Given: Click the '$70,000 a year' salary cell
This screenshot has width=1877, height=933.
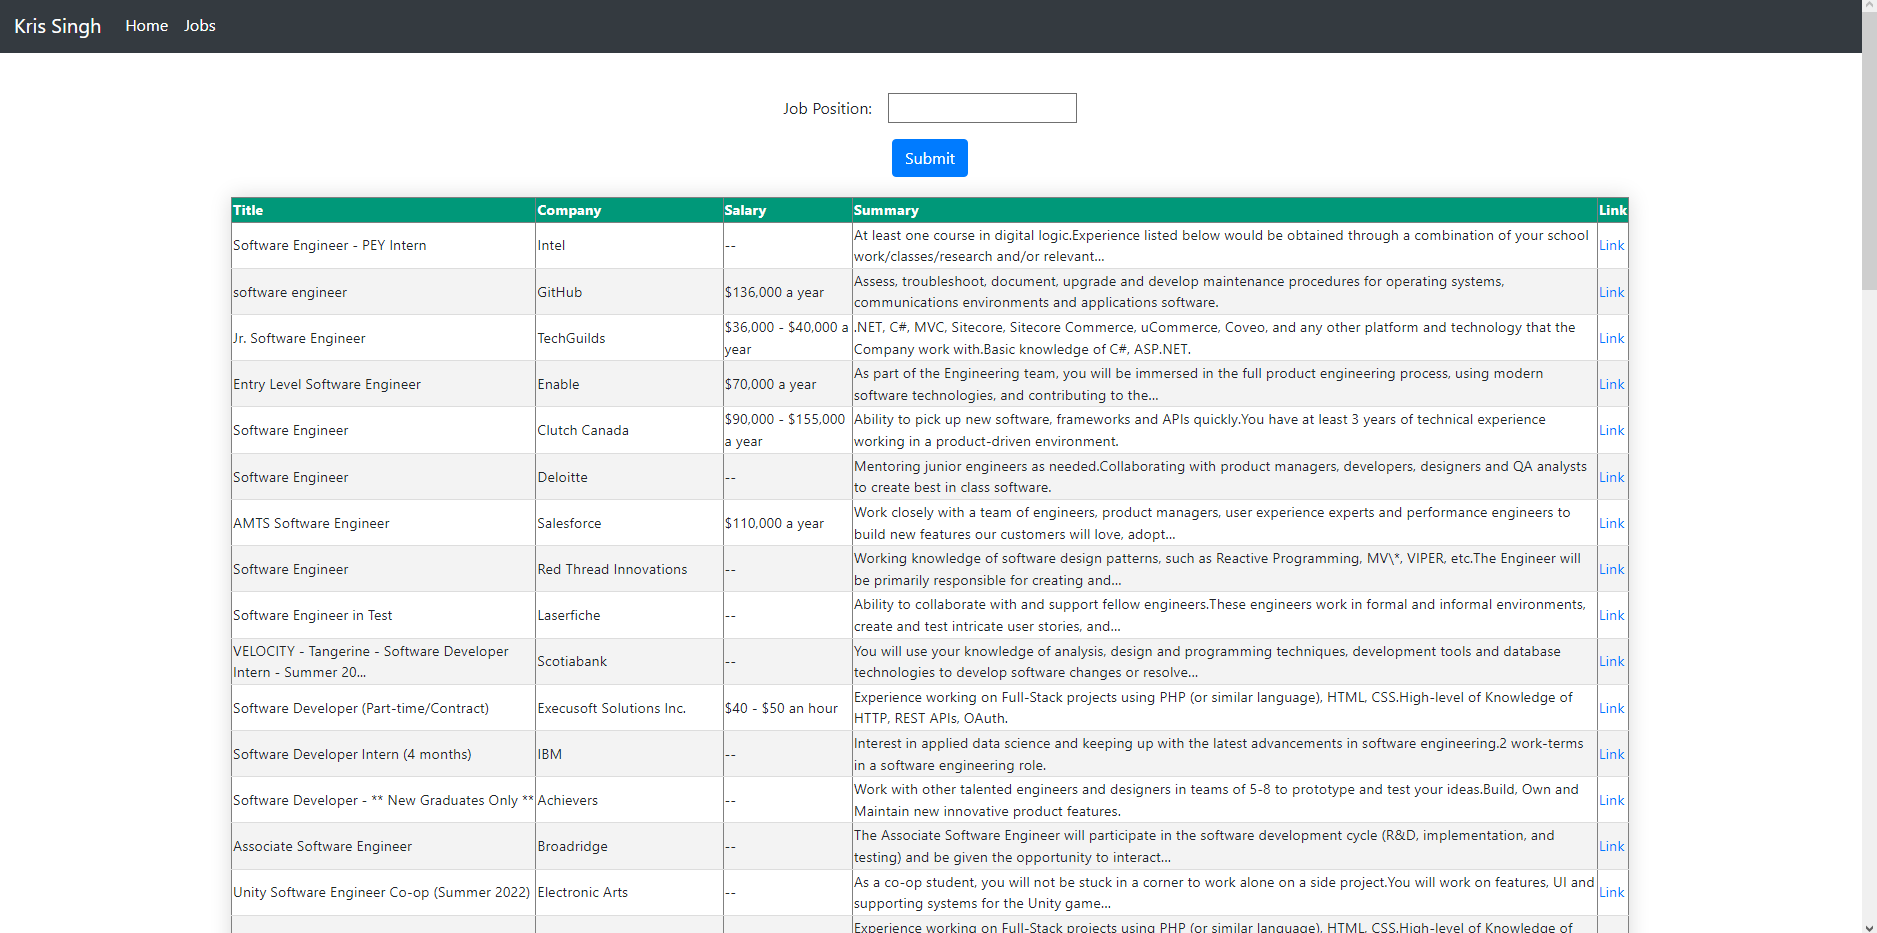Looking at the screenshot, I should click(787, 384).
